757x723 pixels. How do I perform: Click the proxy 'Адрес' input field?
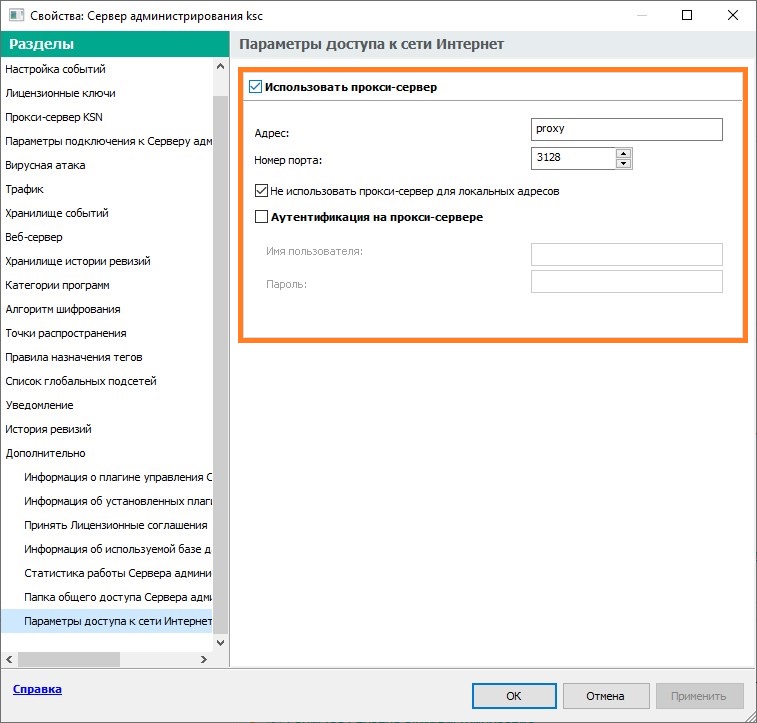[x=626, y=129]
